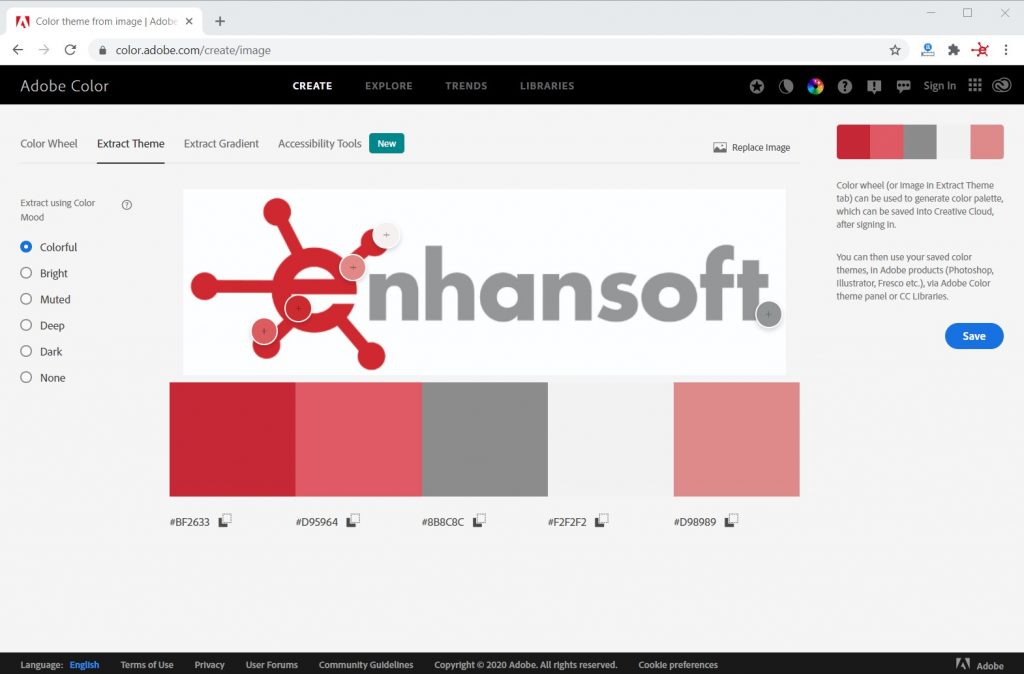
Task: Click the extension icon next to bookmark star
Action: pos(927,50)
